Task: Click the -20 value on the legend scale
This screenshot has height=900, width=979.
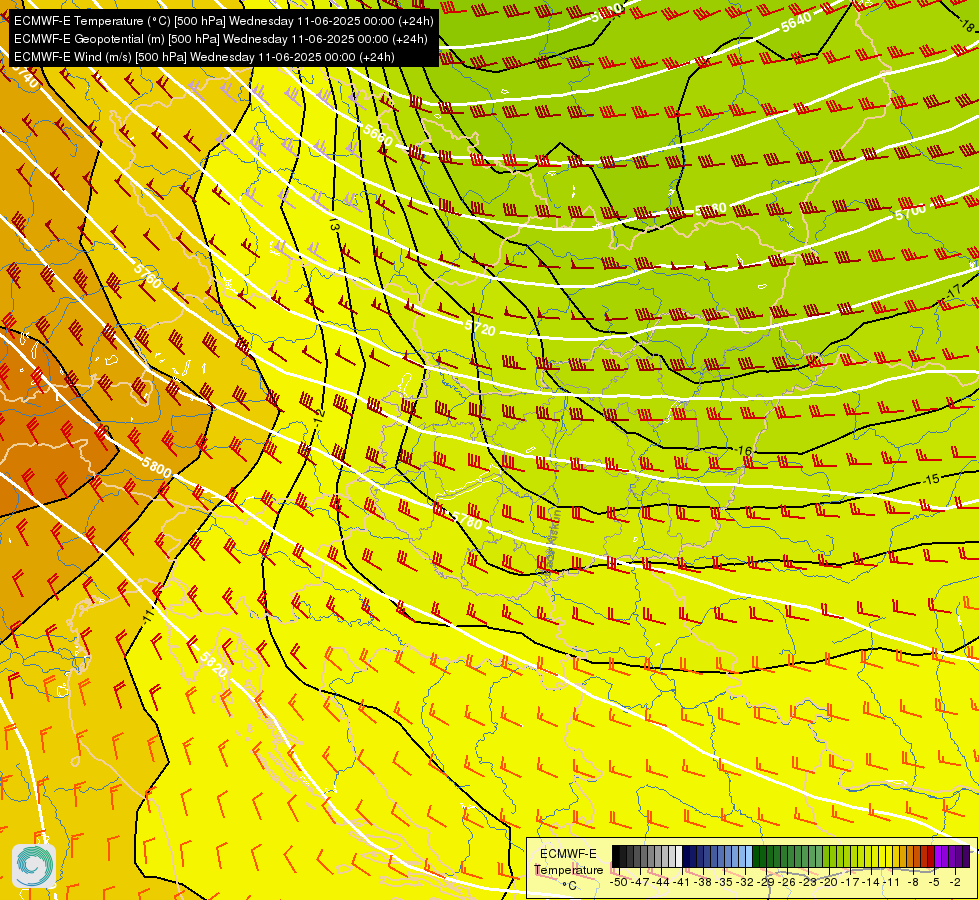Action: 830,882
